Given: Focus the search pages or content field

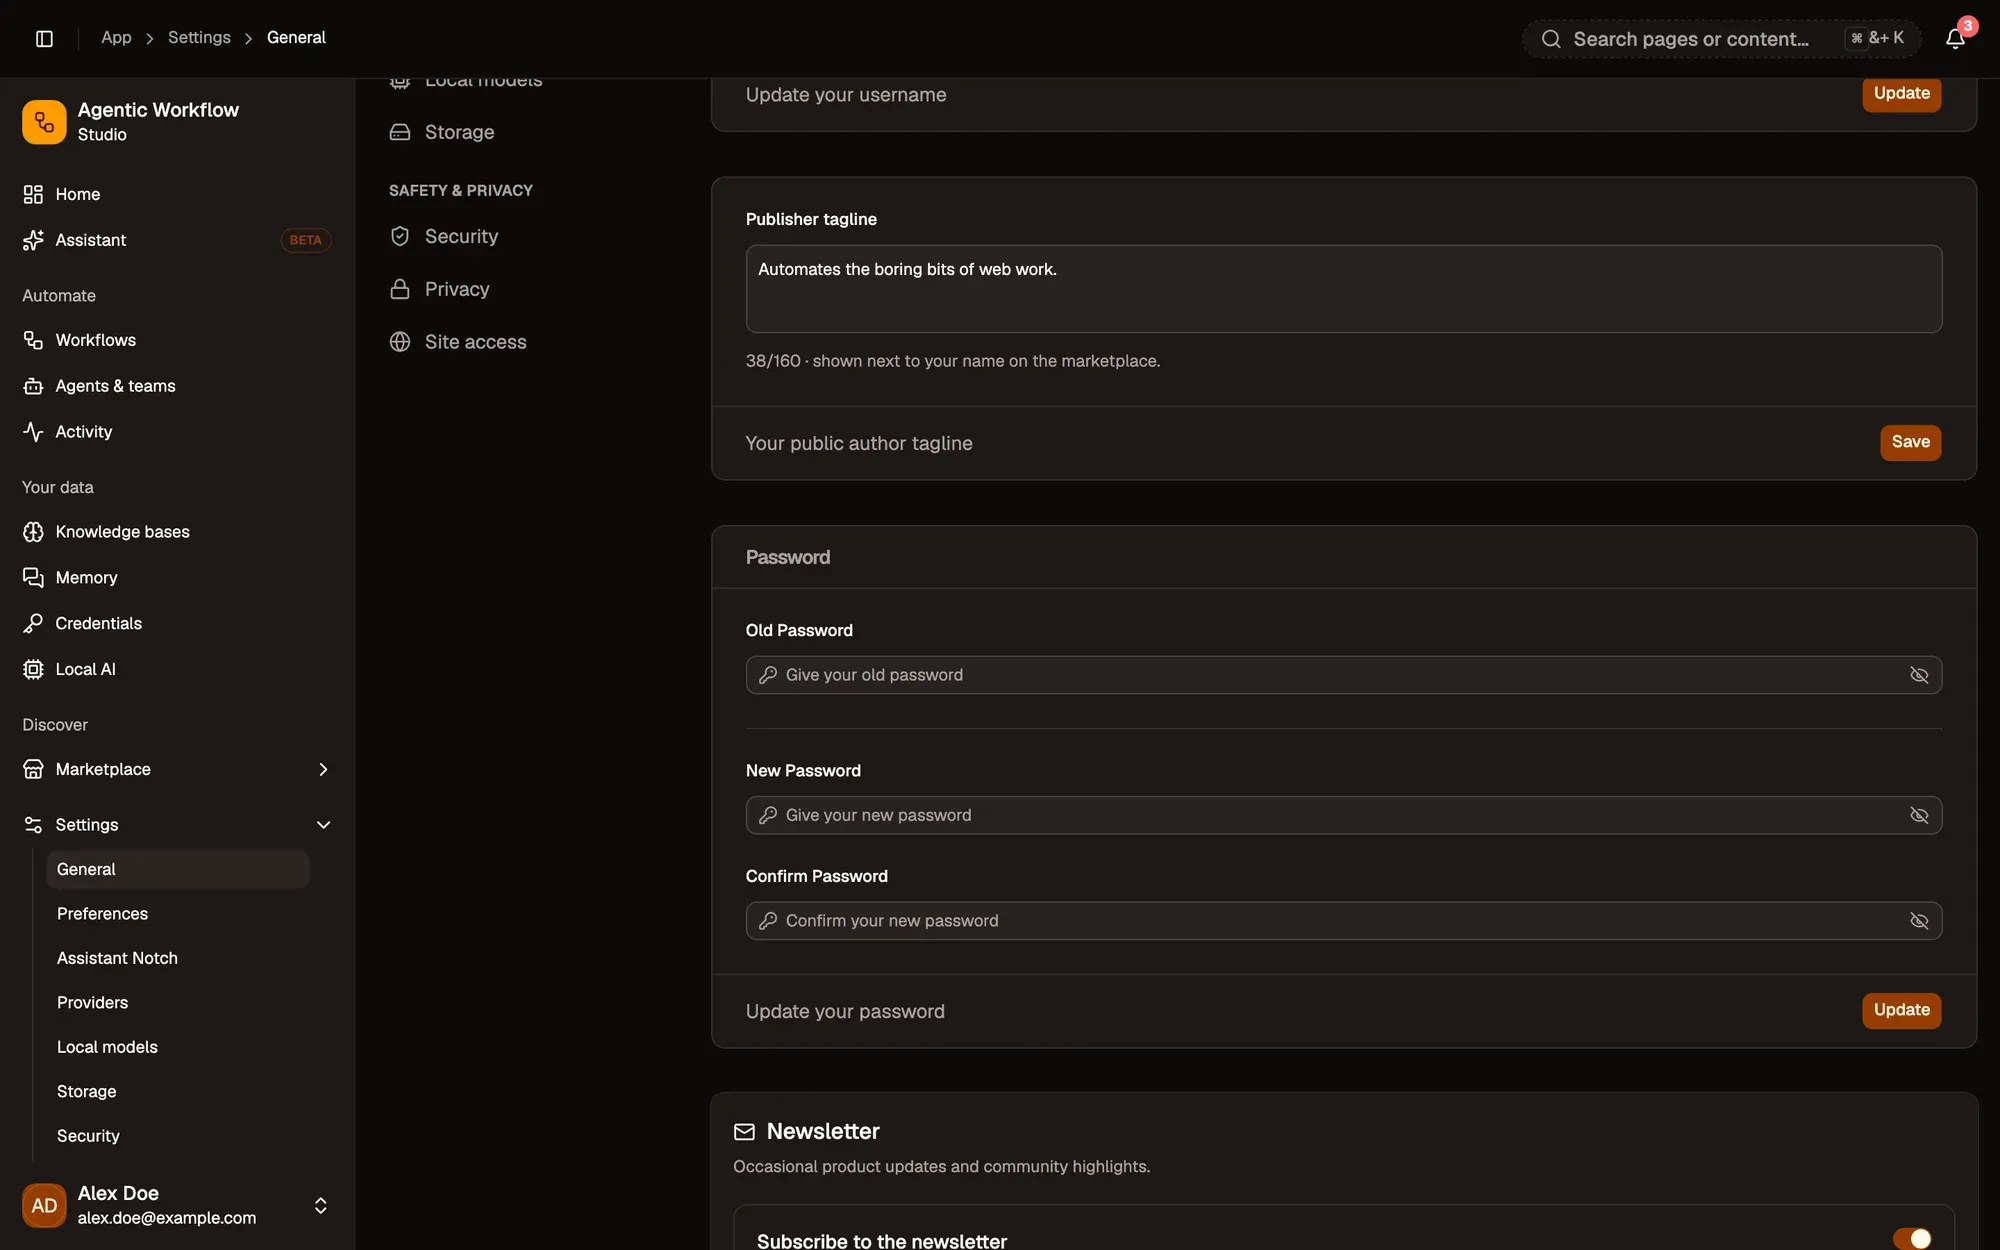Looking at the screenshot, I should coord(1721,39).
